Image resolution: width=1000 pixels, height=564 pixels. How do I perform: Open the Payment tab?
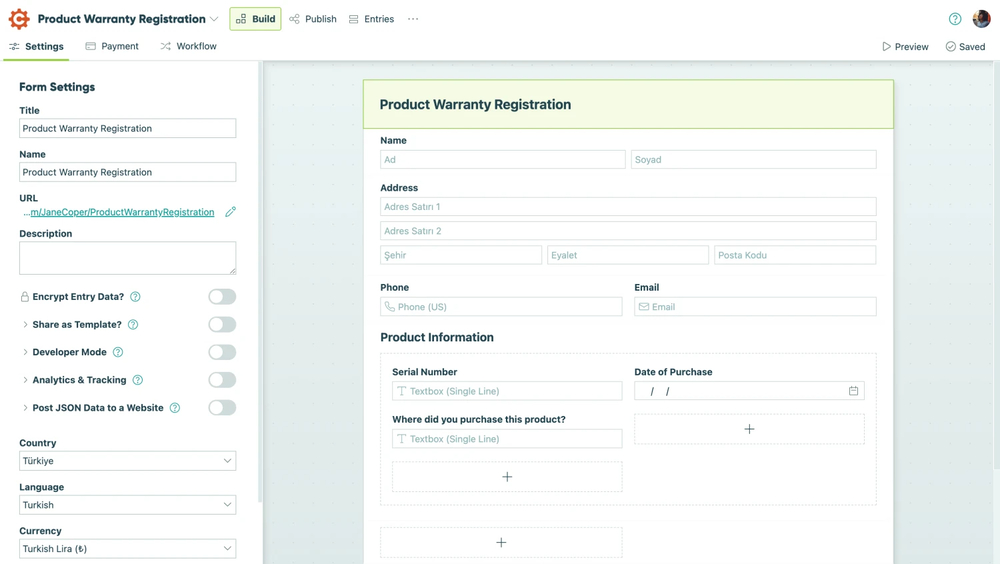pyautogui.click(x=112, y=47)
